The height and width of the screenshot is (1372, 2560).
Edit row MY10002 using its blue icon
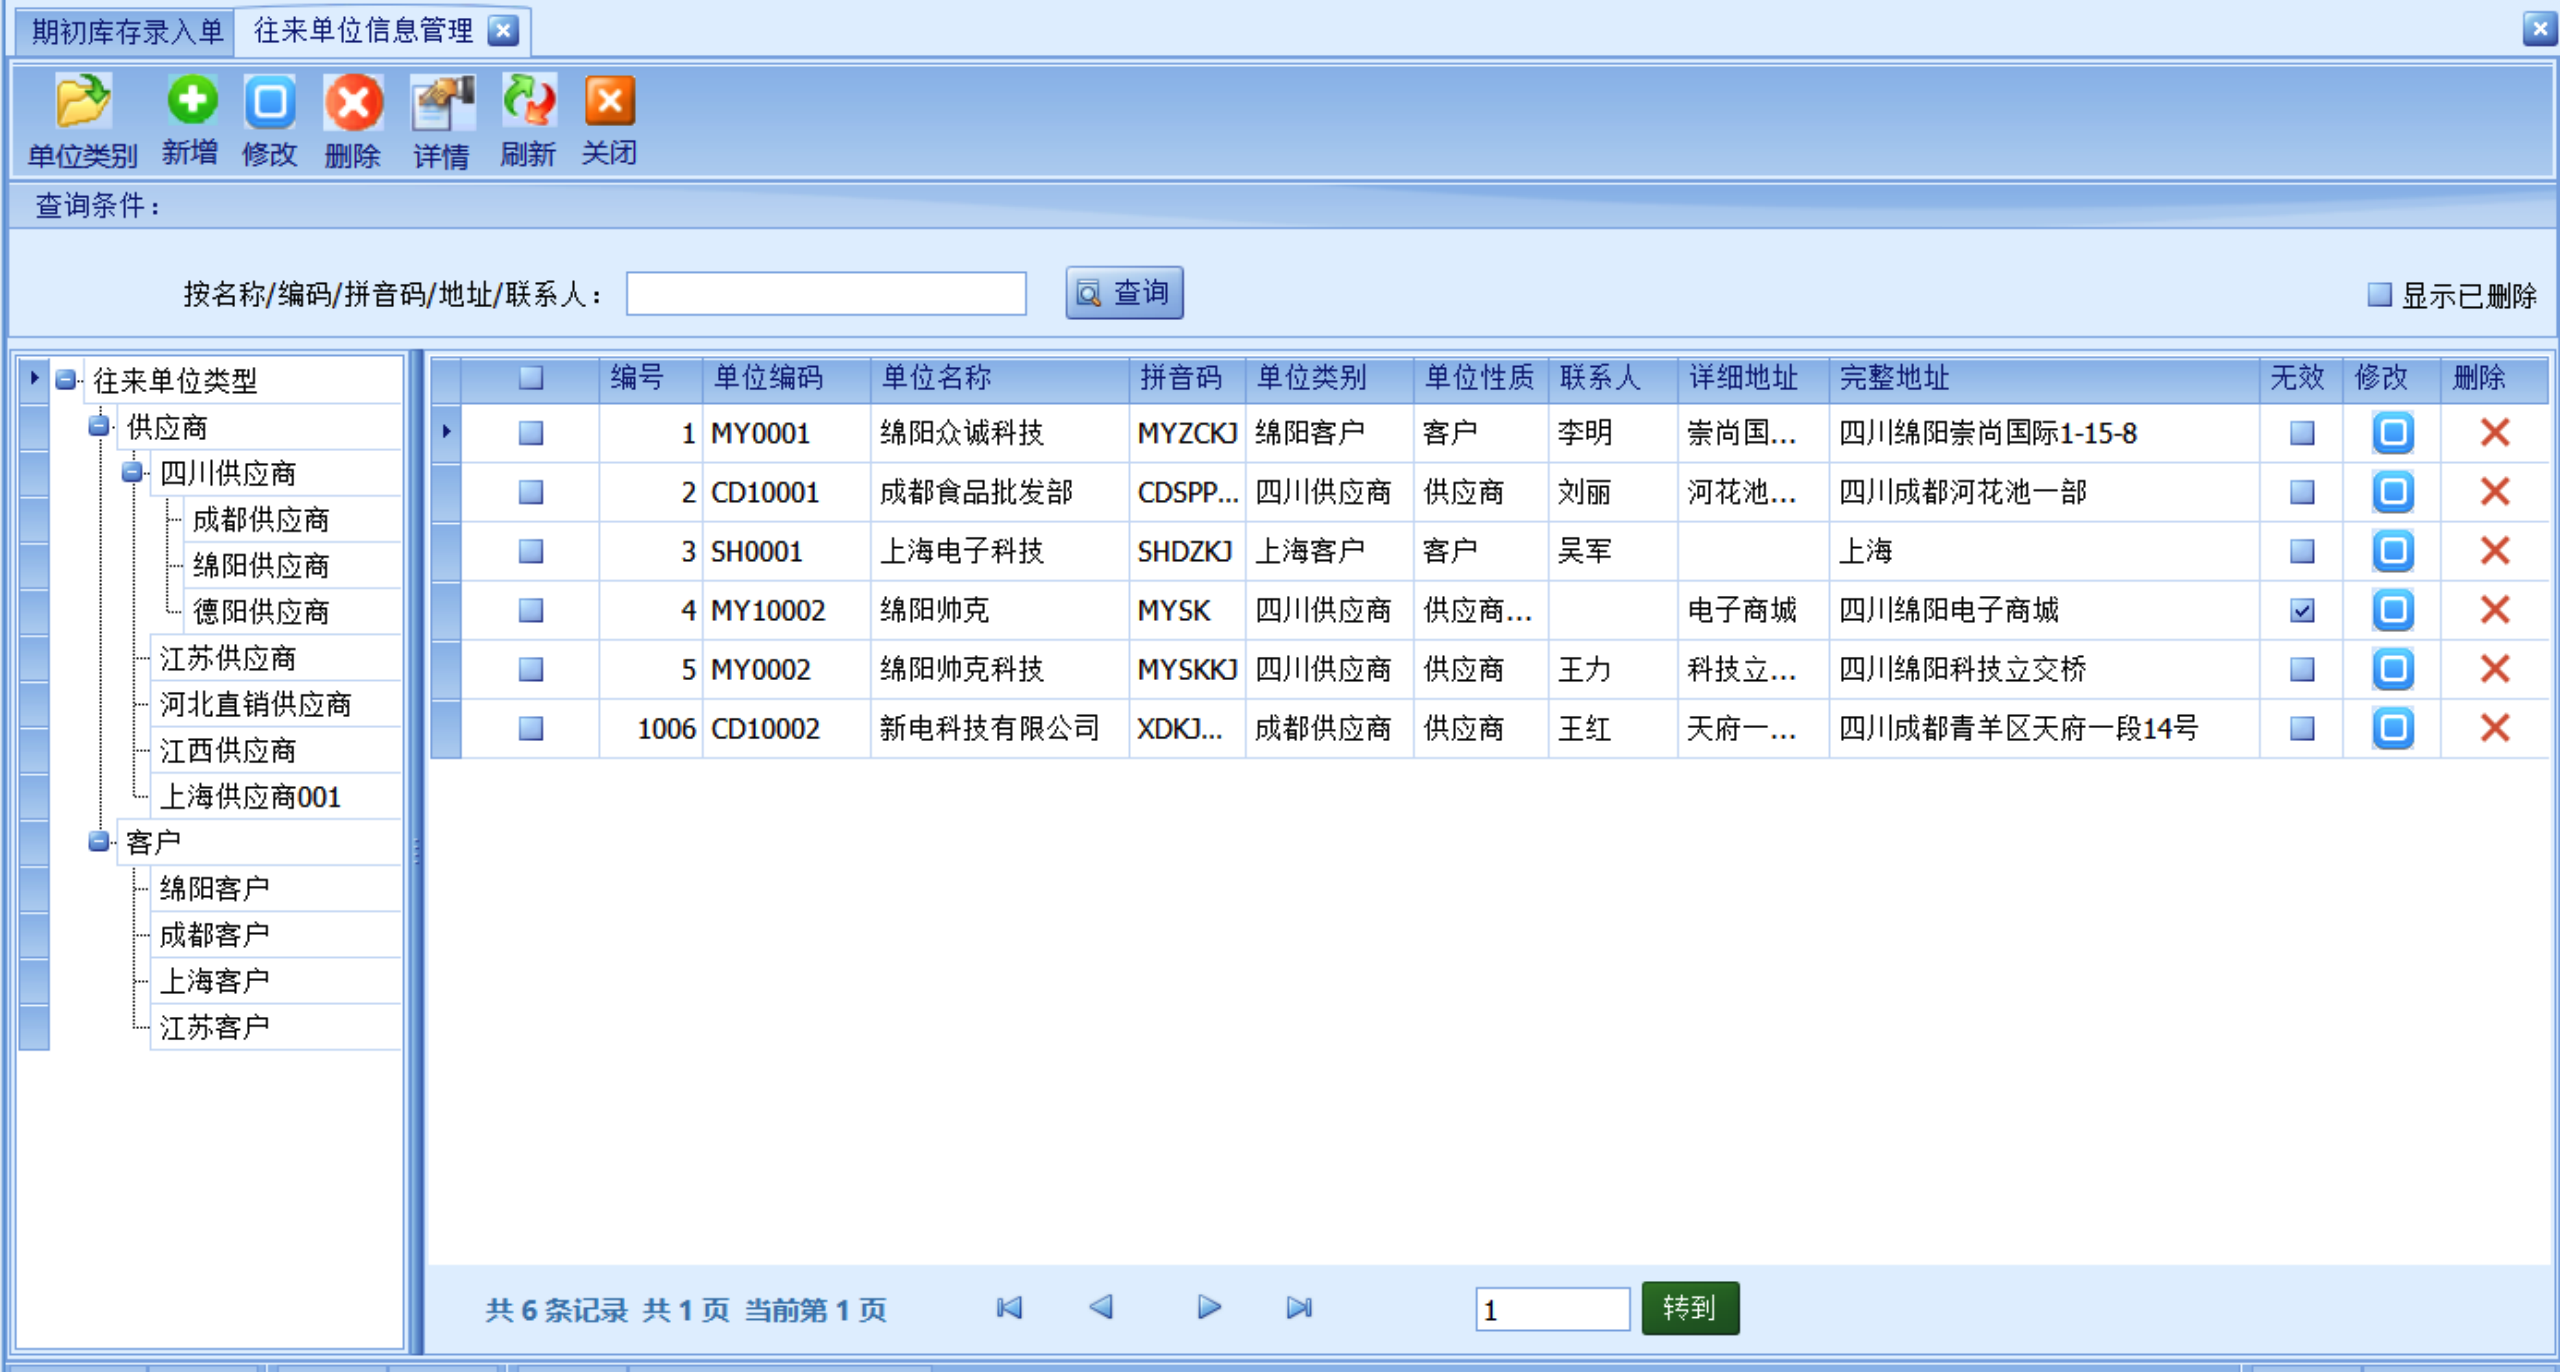pos(2393,610)
